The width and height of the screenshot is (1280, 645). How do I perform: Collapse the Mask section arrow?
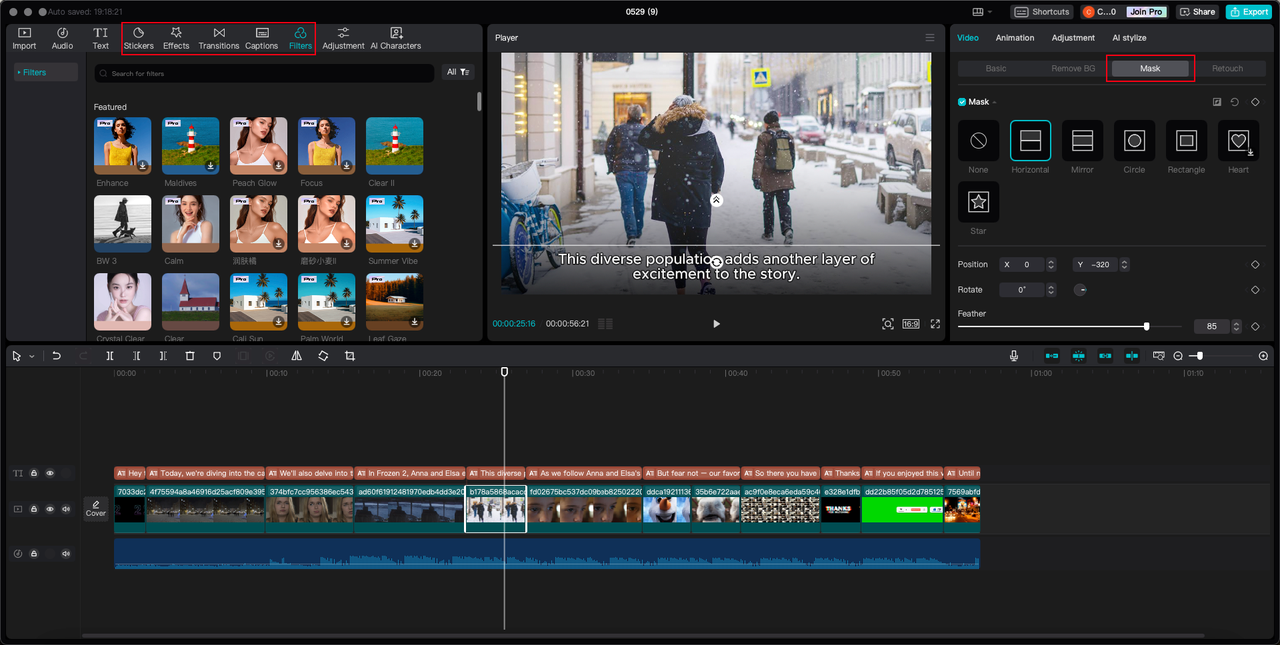pos(996,102)
